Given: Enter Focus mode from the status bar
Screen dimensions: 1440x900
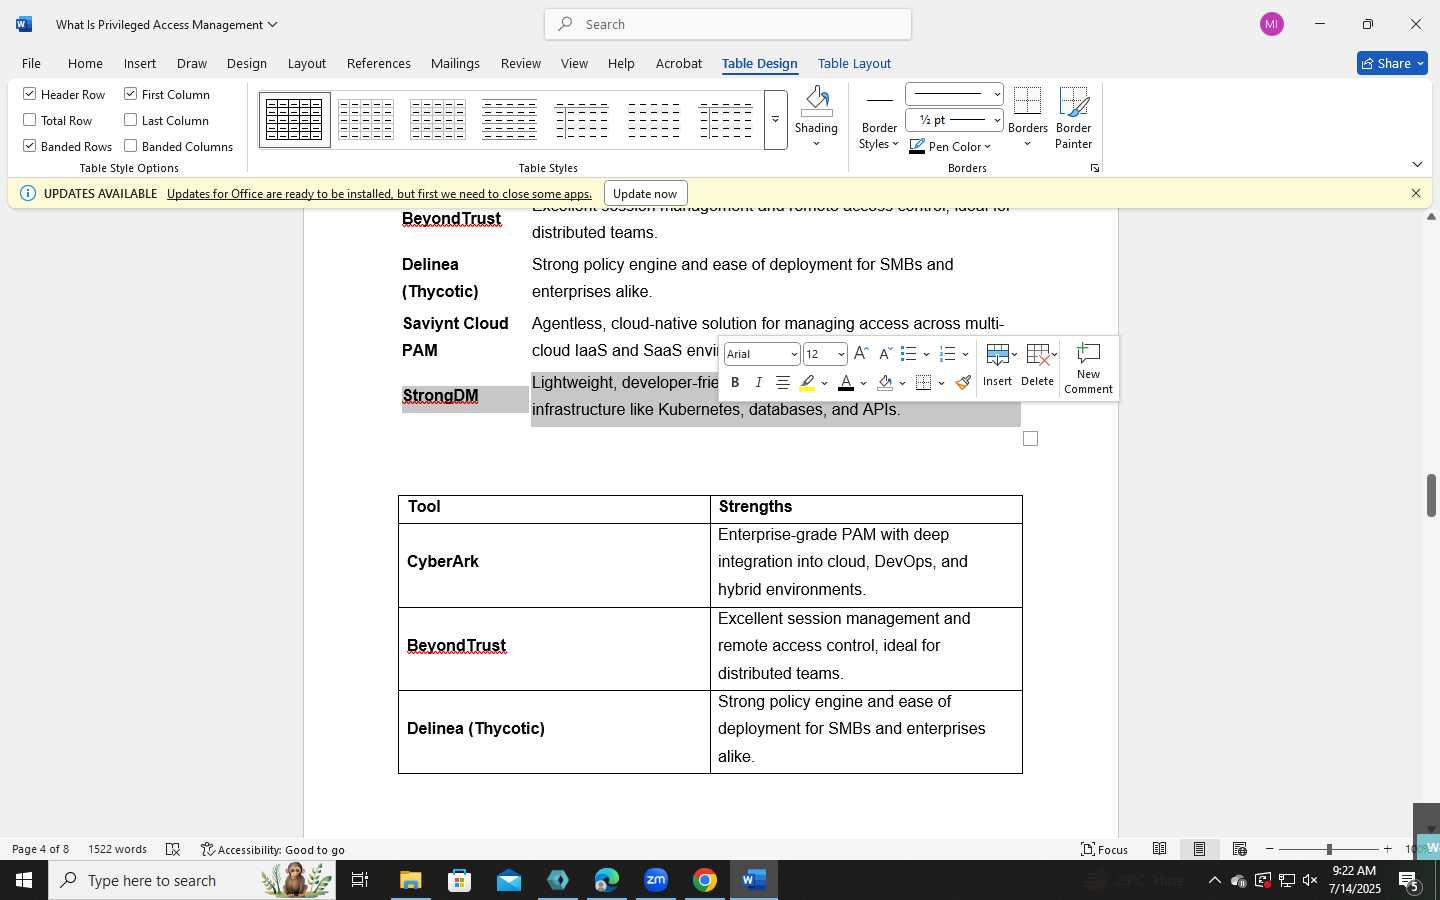Looking at the screenshot, I should (1105, 849).
